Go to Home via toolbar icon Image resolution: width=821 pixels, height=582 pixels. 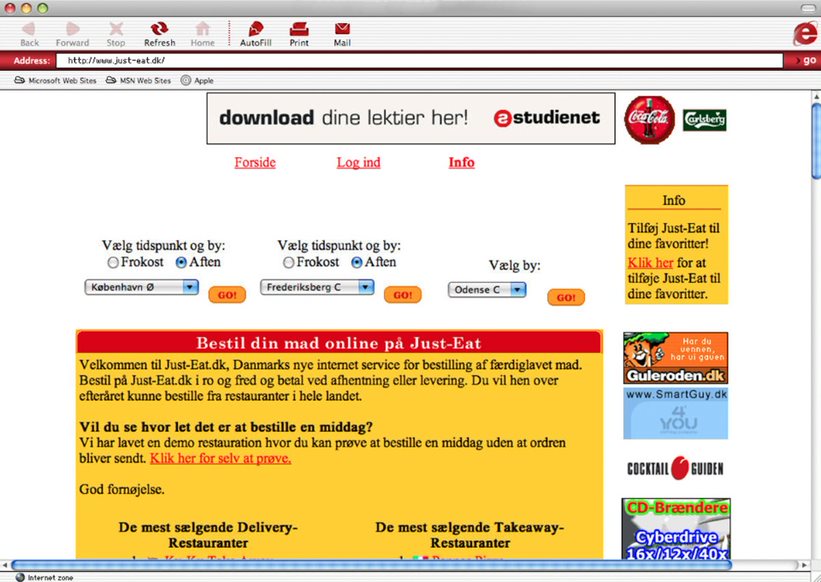point(202,29)
